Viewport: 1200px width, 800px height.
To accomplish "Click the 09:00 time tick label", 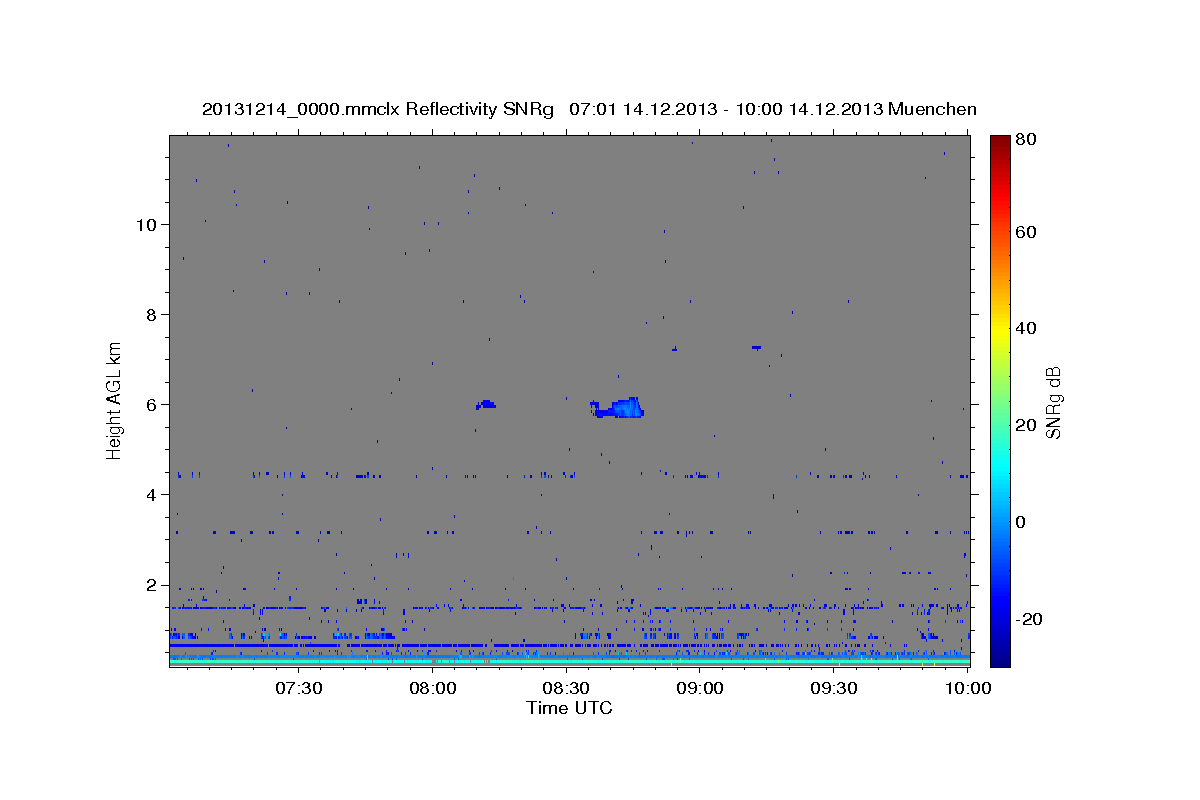I will coord(700,689).
